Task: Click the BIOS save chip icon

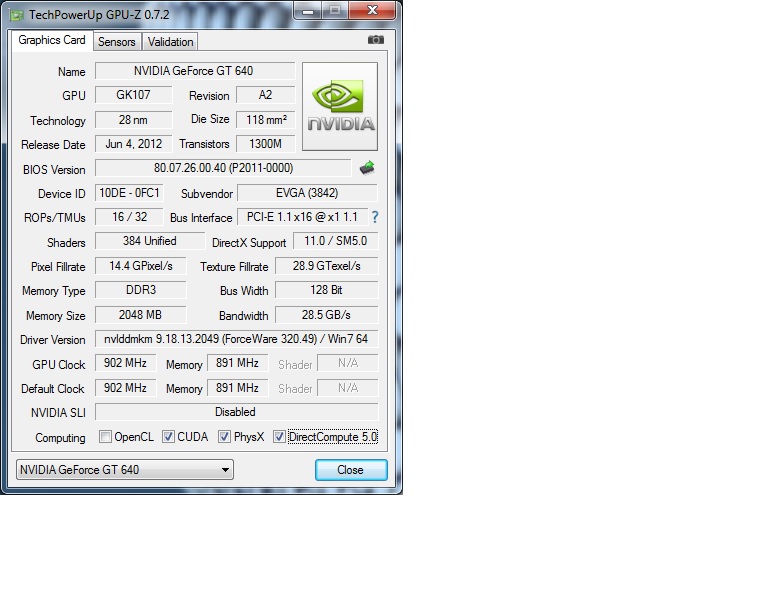Action: (367, 168)
